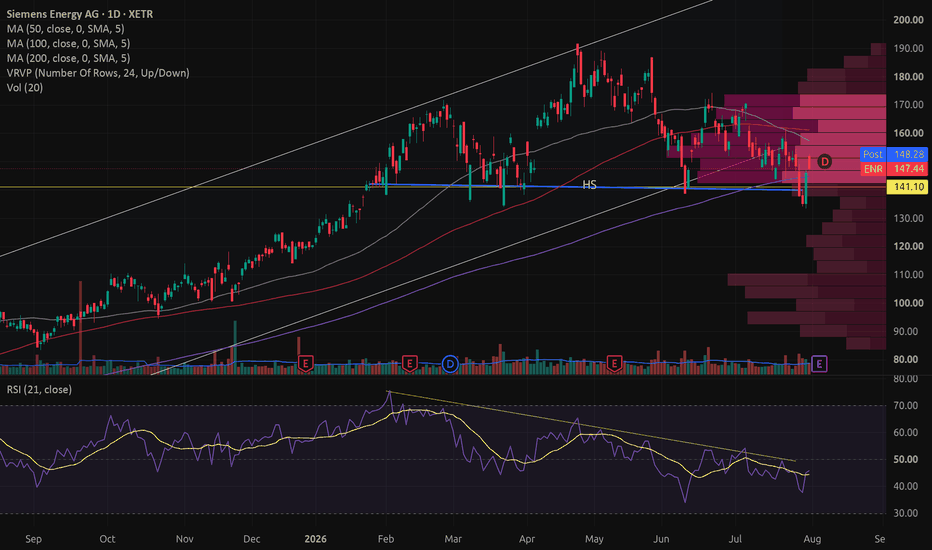Viewport: 932px width, 550px height.
Task: Click the Post 148.28 price label
Action: click(893, 154)
